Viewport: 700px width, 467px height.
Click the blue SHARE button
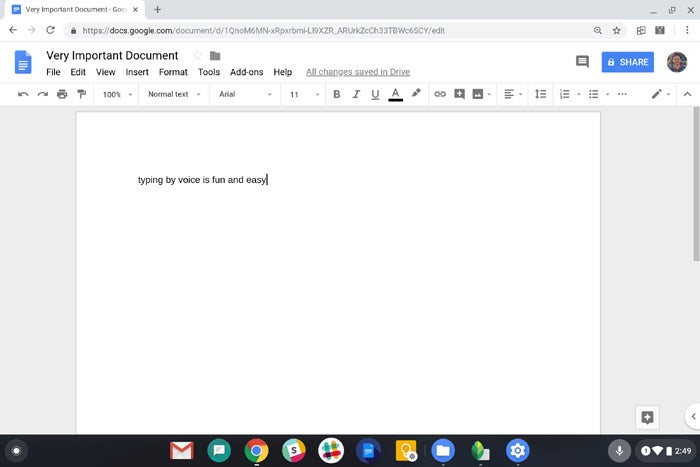click(x=628, y=62)
